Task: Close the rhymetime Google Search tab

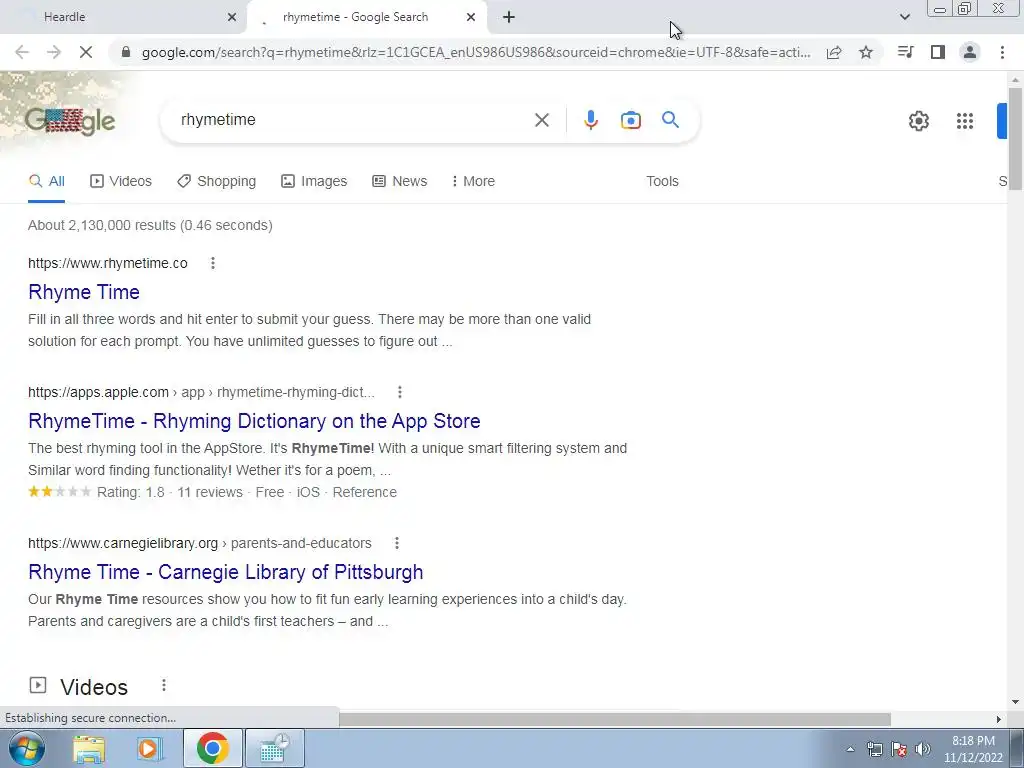Action: 470,17
